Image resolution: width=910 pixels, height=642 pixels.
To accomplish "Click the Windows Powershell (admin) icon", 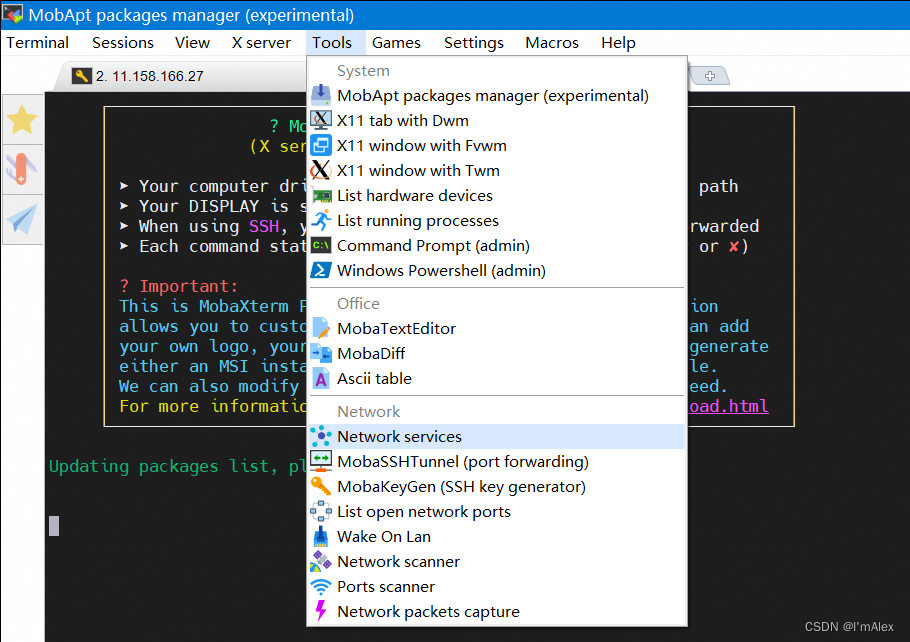I will coord(321,270).
